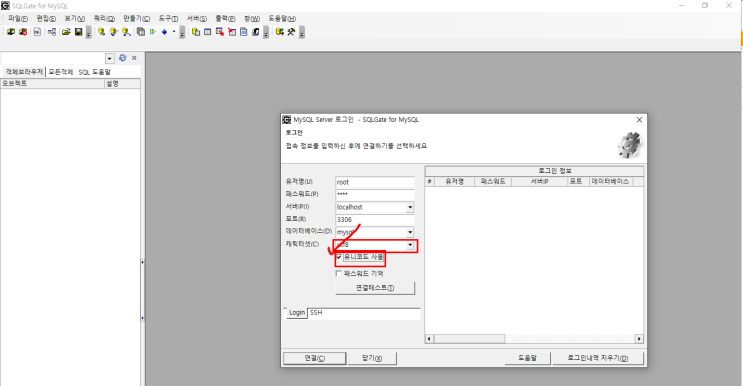
Task: Click the 포트 input field showing 3306
Action: 375,220
